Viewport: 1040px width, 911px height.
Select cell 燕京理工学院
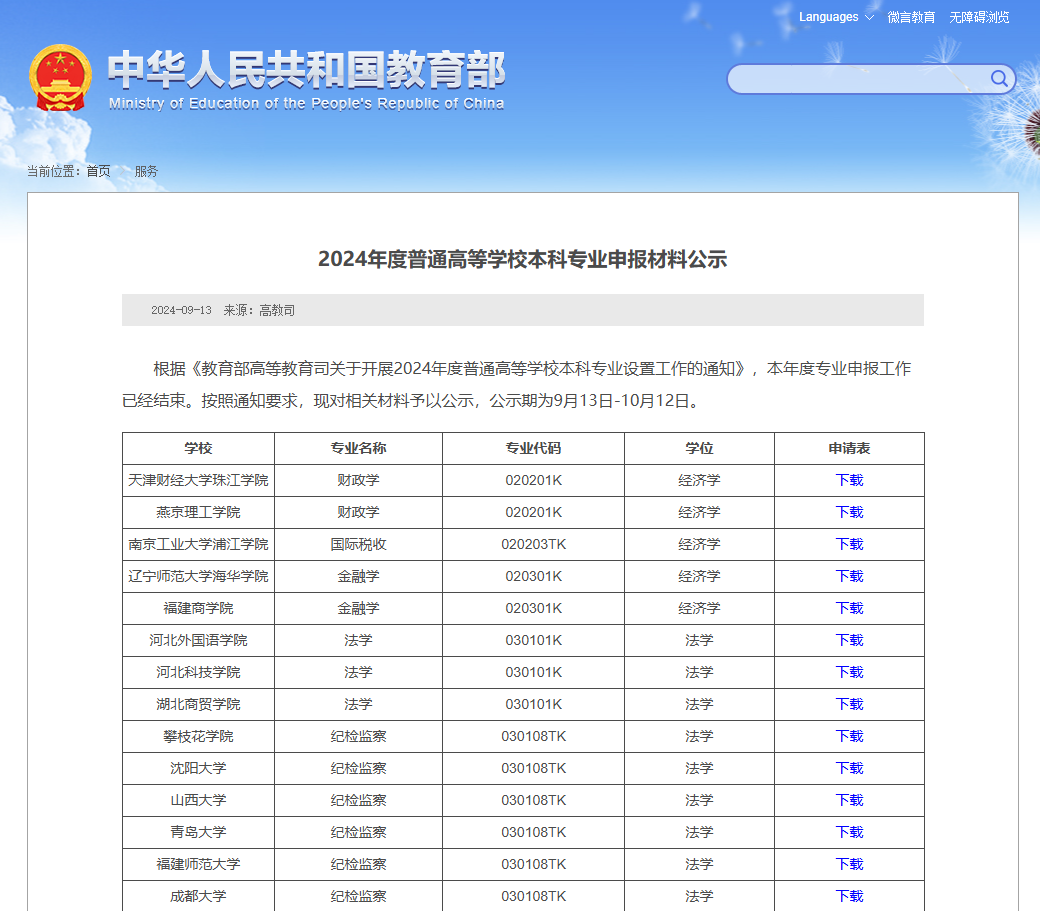click(x=198, y=512)
